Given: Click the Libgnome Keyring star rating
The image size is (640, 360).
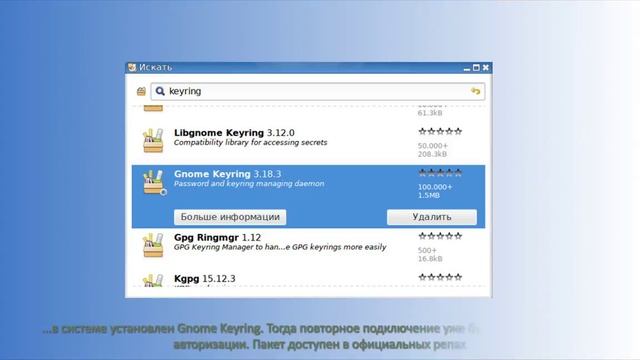Looking at the screenshot, I should tap(440, 131).
